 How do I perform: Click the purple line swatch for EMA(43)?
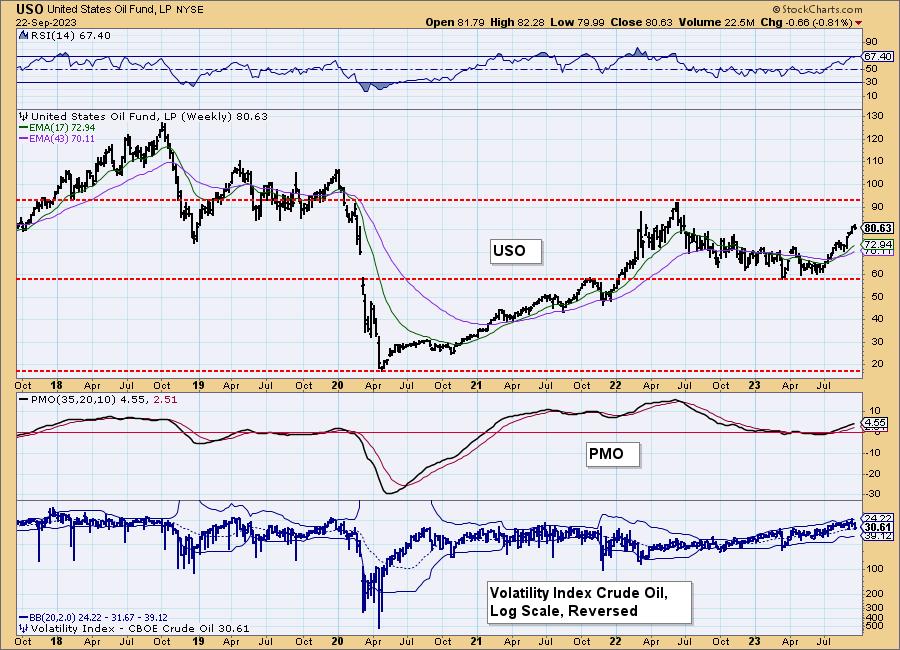point(24,138)
